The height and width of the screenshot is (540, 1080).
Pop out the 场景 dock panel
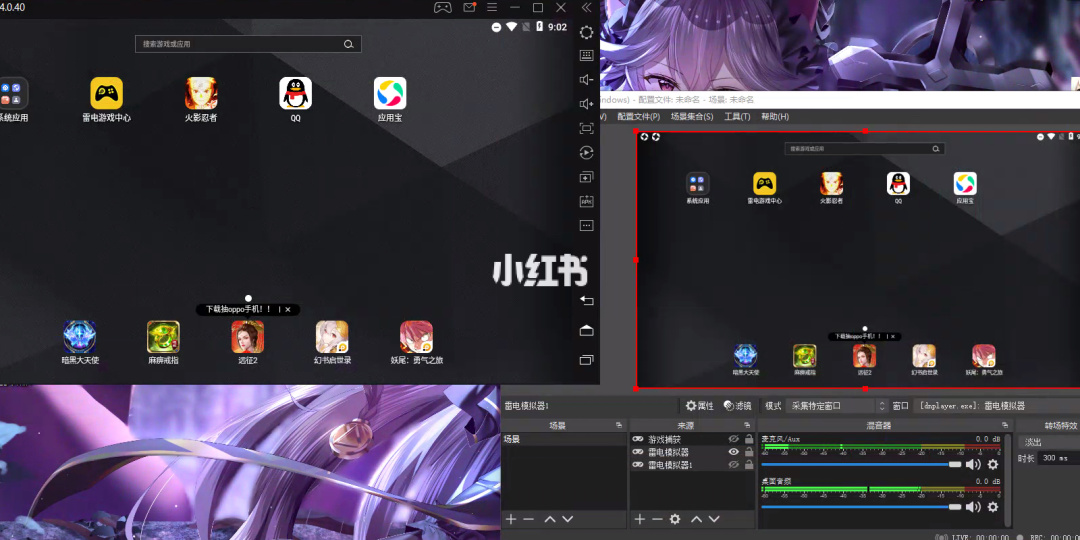point(619,426)
